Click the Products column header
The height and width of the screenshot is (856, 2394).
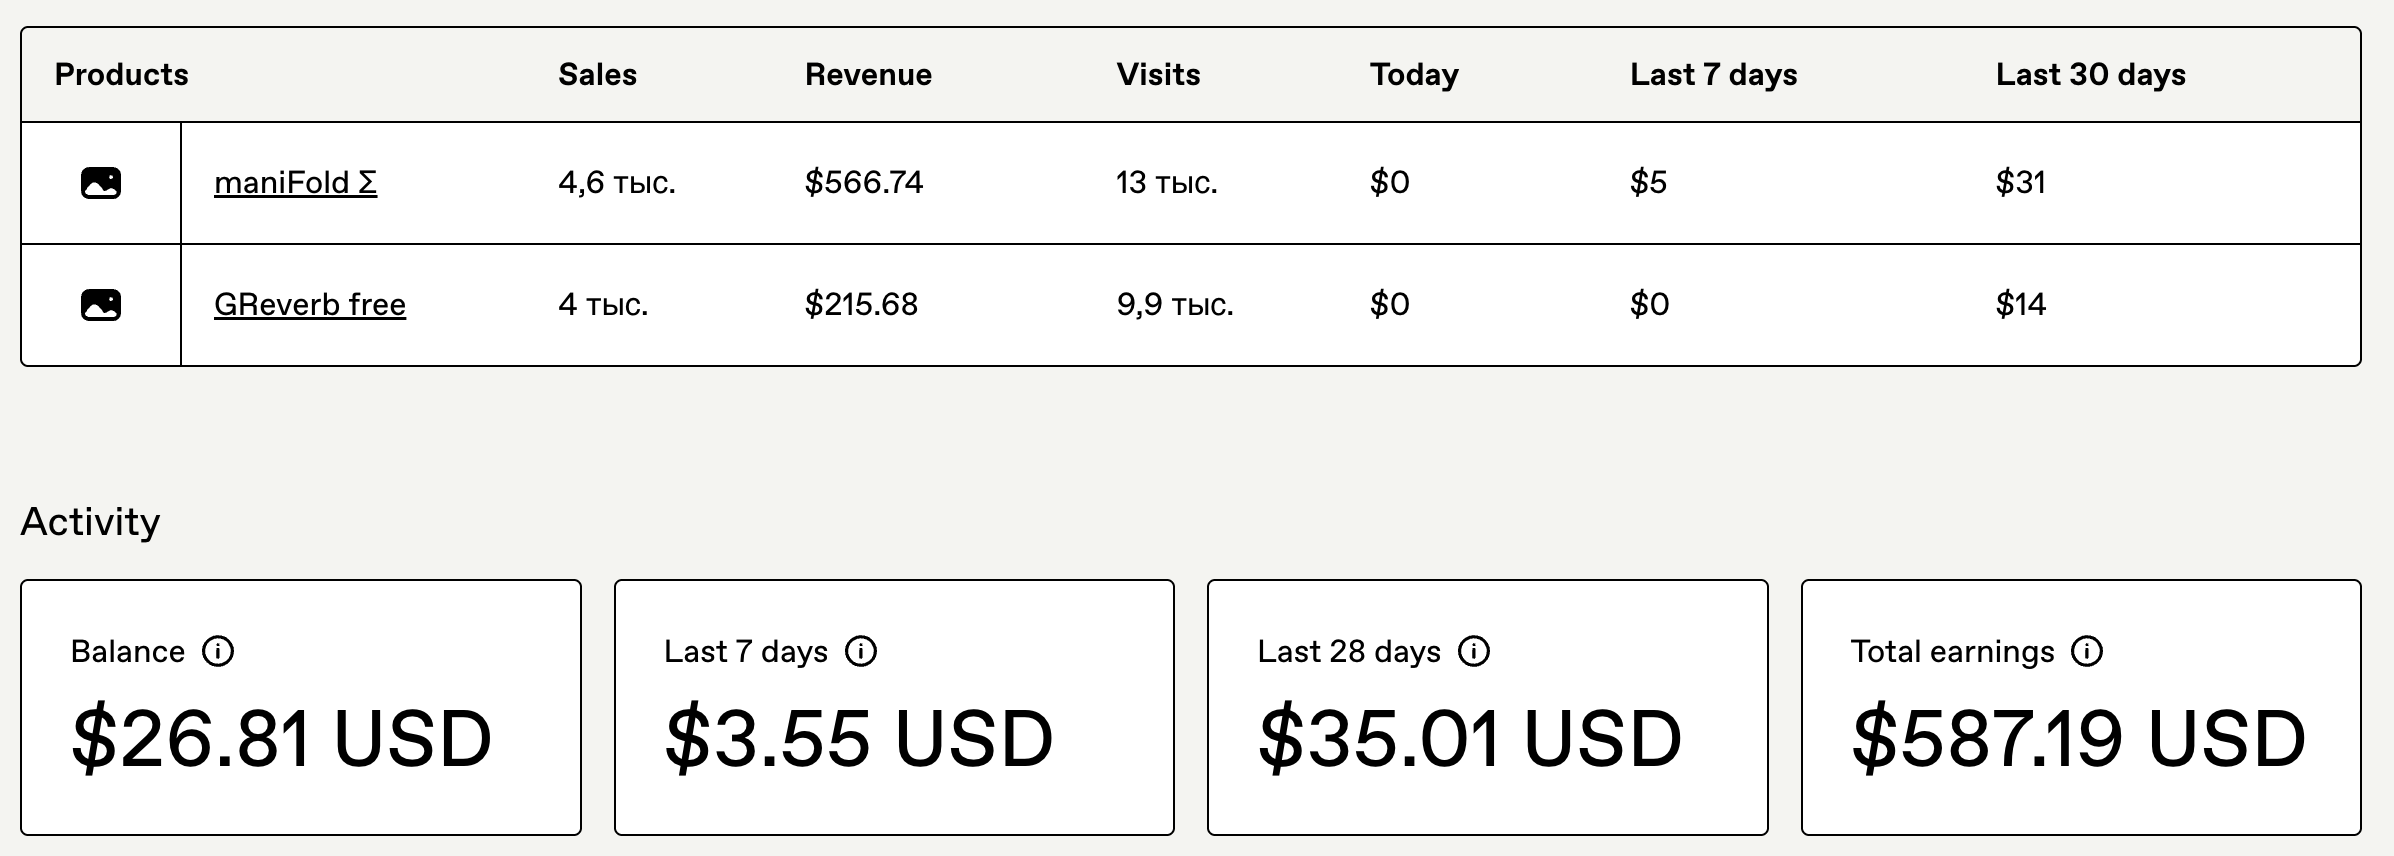click(x=121, y=75)
